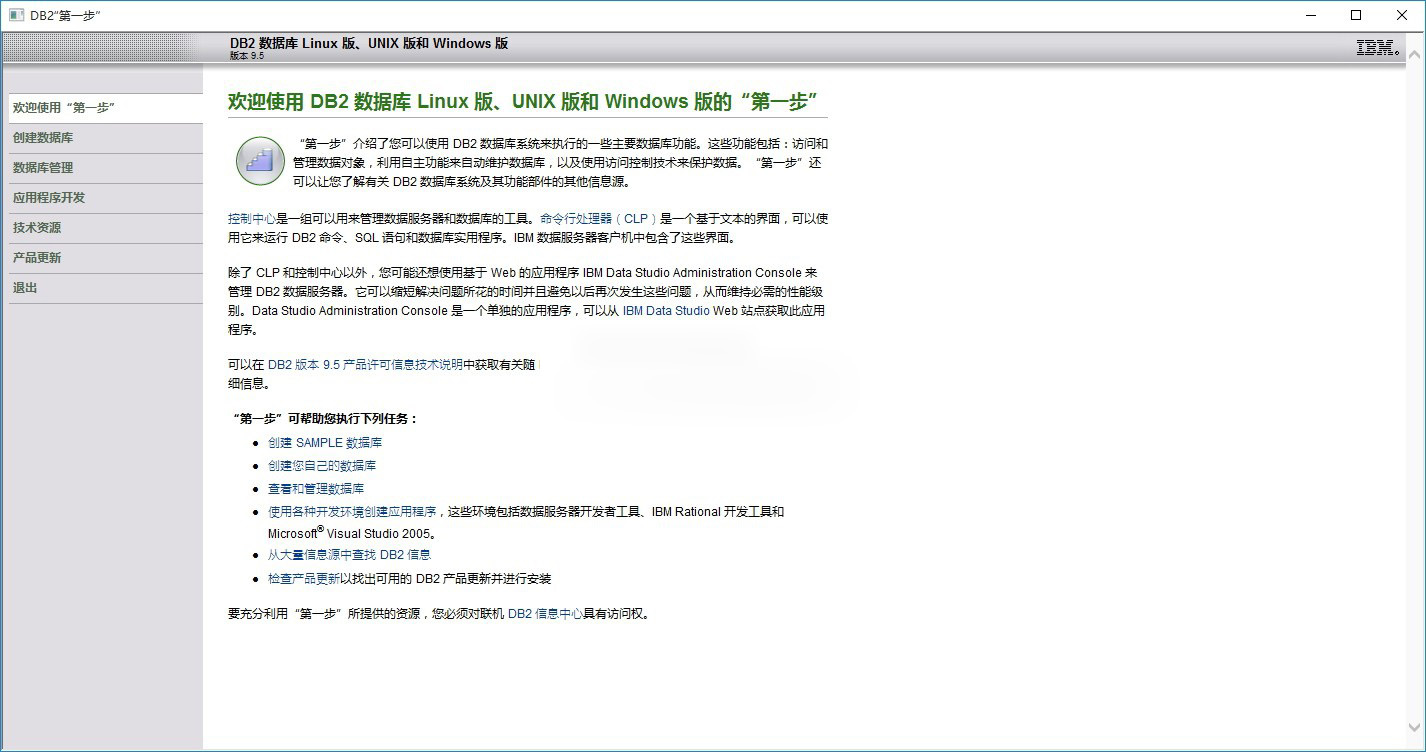Close the DB2 第一步 window
Image resolution: width=1426 pixels, height=752 pixels.
click(1402, 15)
